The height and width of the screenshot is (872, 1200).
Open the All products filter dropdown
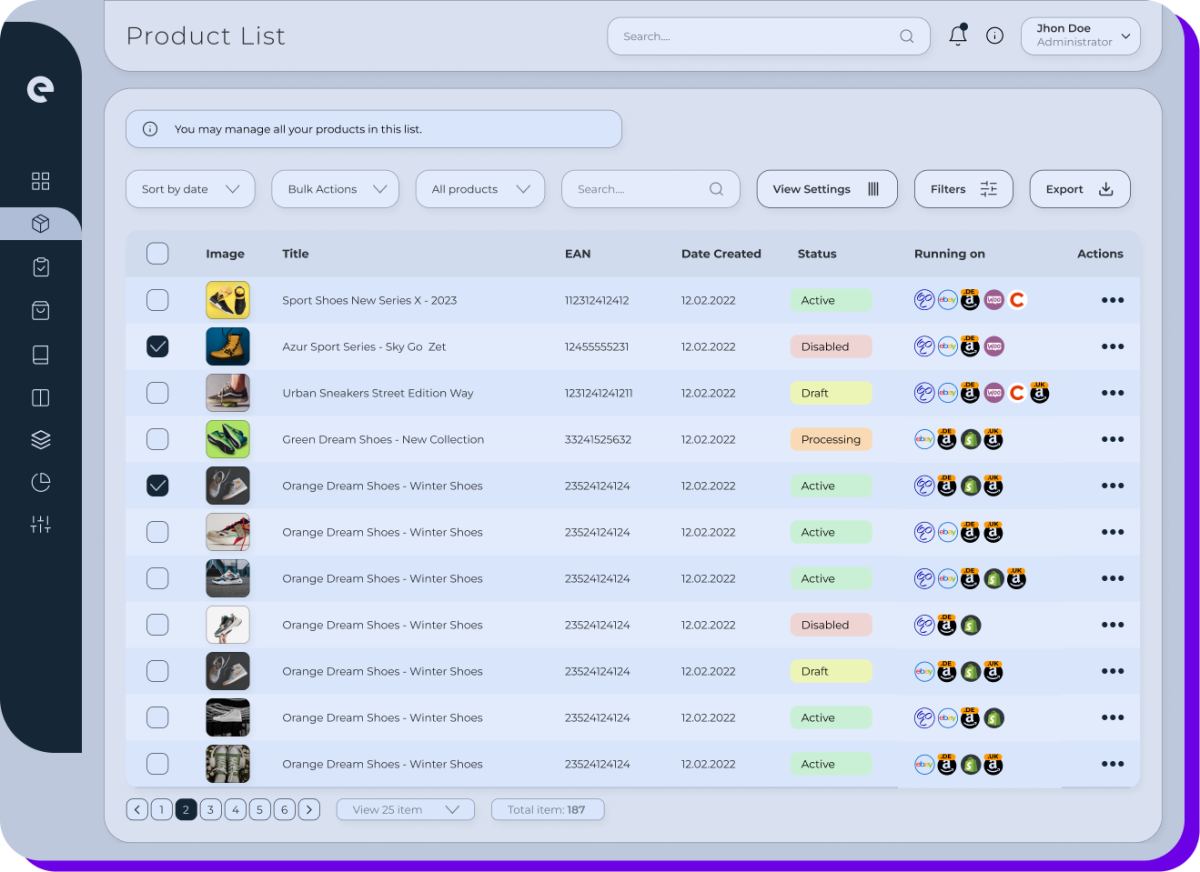(480, 188)
